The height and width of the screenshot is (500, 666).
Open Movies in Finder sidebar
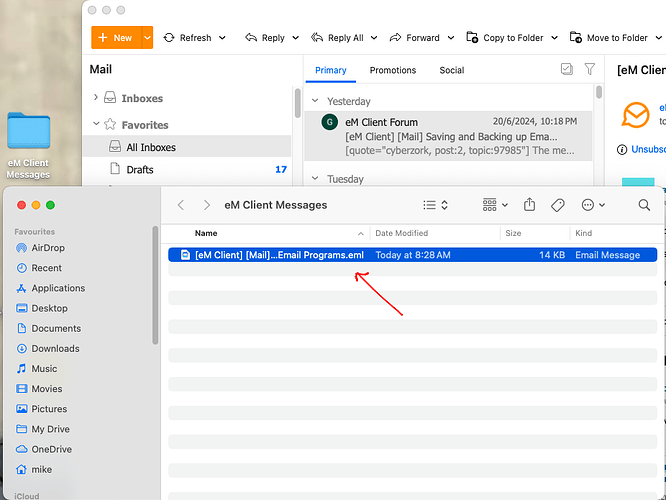39,389
